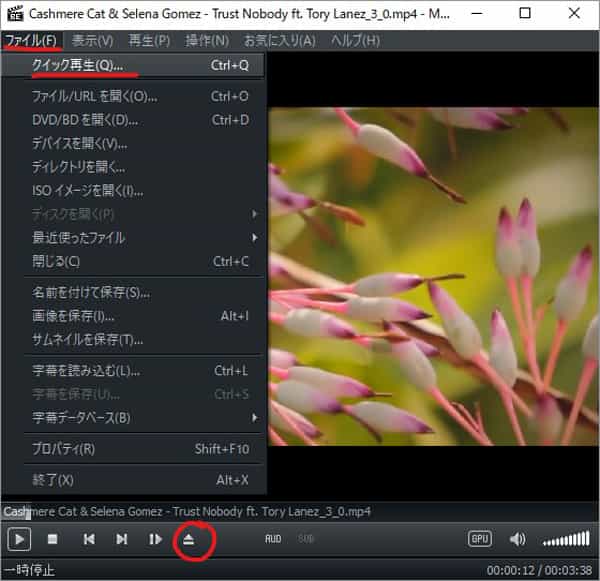Open the 再生(P) menu
The width and height of the screenshot is (600, 581).
[x=149, y=41]
